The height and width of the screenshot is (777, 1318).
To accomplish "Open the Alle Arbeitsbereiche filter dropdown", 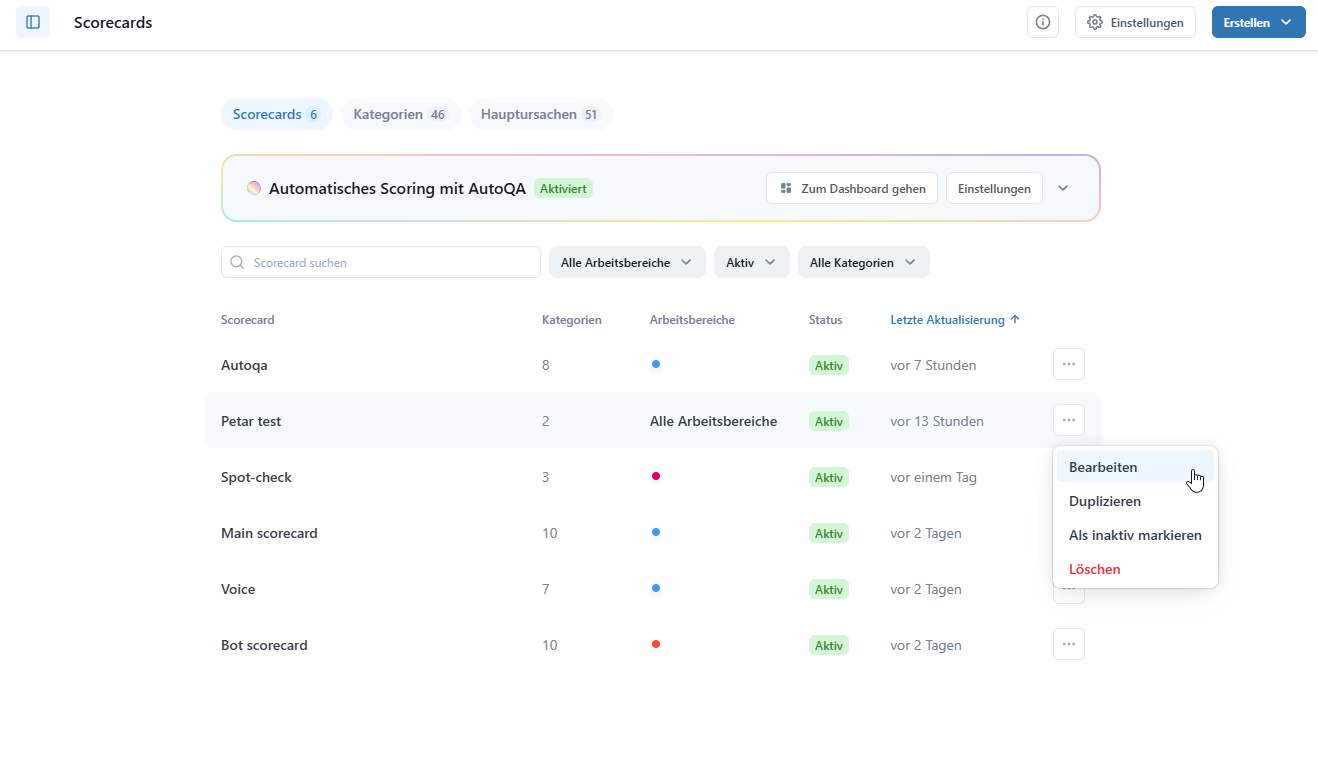I will coord(627,262).
